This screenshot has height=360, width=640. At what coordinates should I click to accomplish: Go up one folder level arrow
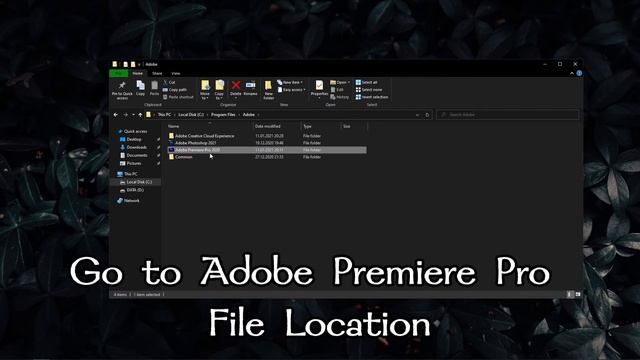140,115
